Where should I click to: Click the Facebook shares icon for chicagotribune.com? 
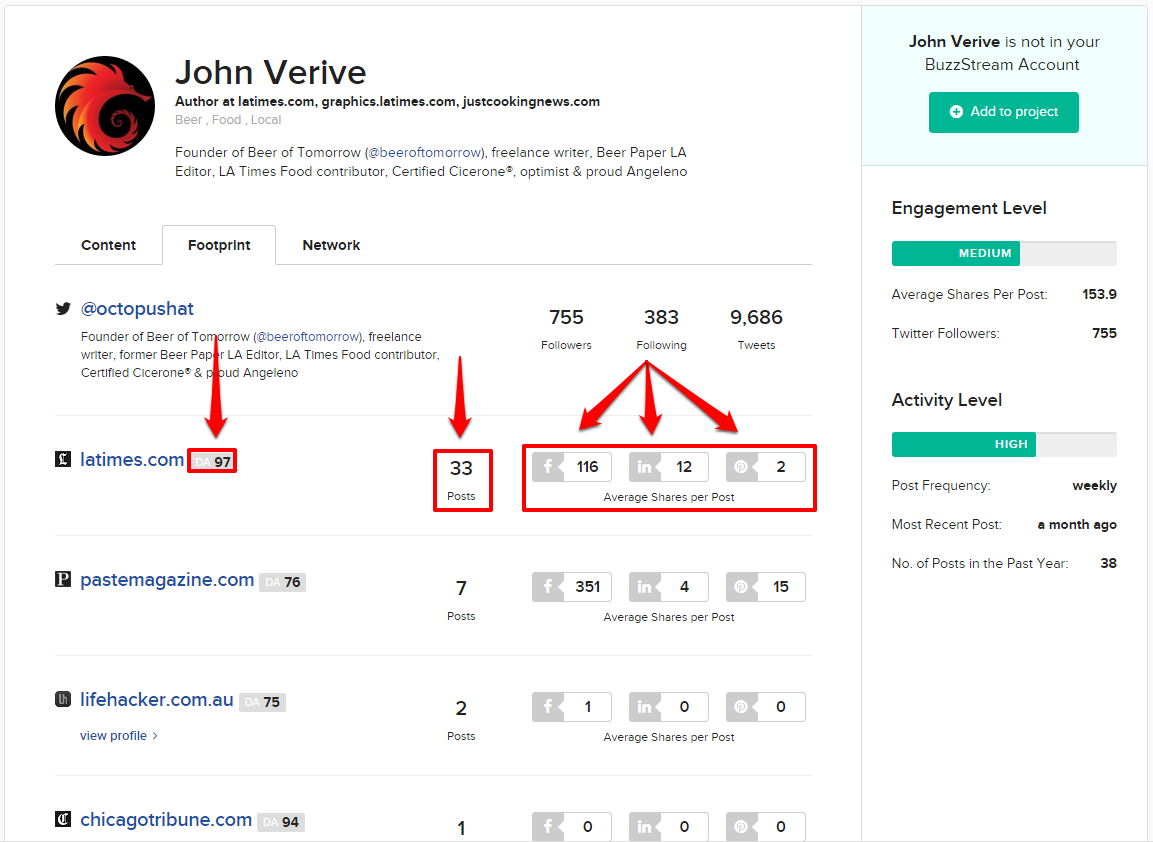[x=547, y=827]
